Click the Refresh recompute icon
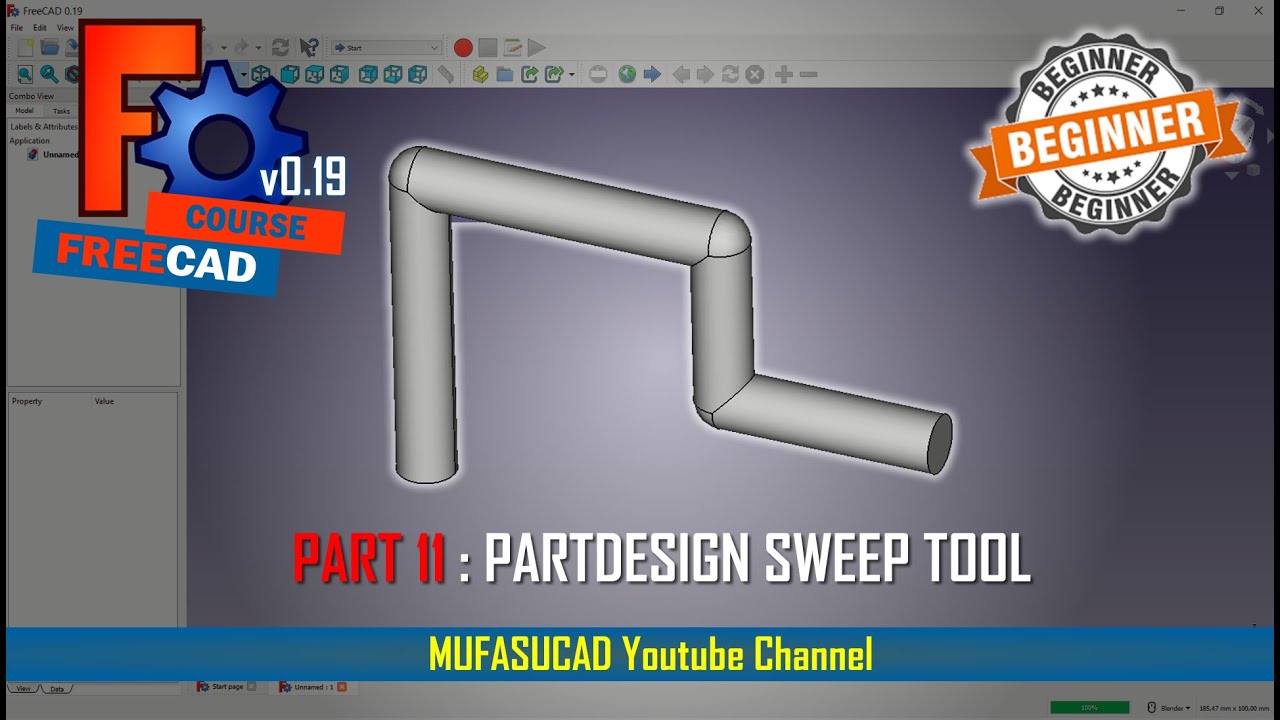The image size is (1280, 720). coord(281,47)
